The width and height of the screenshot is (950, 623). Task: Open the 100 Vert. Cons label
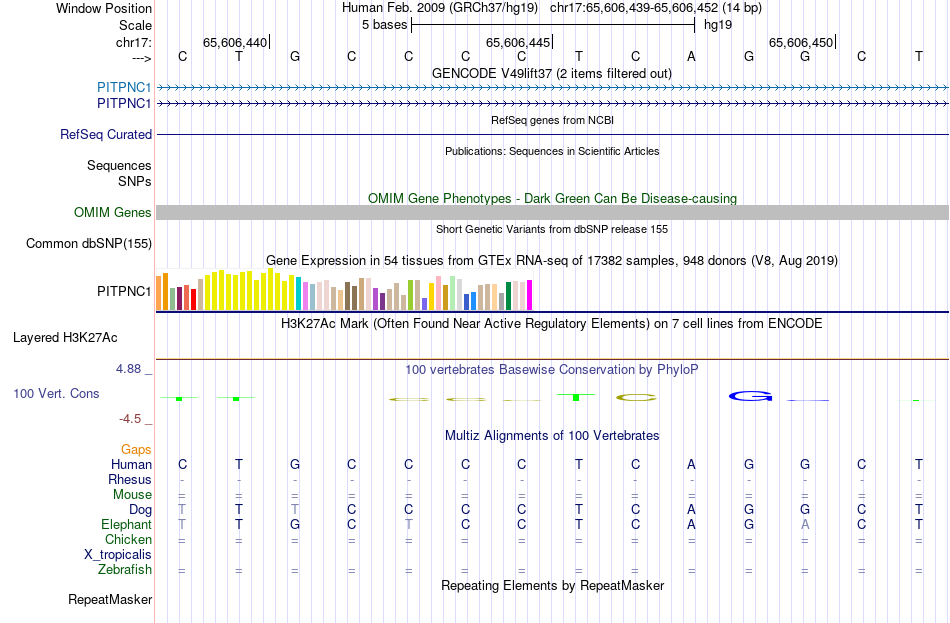(x=56, y=394)
